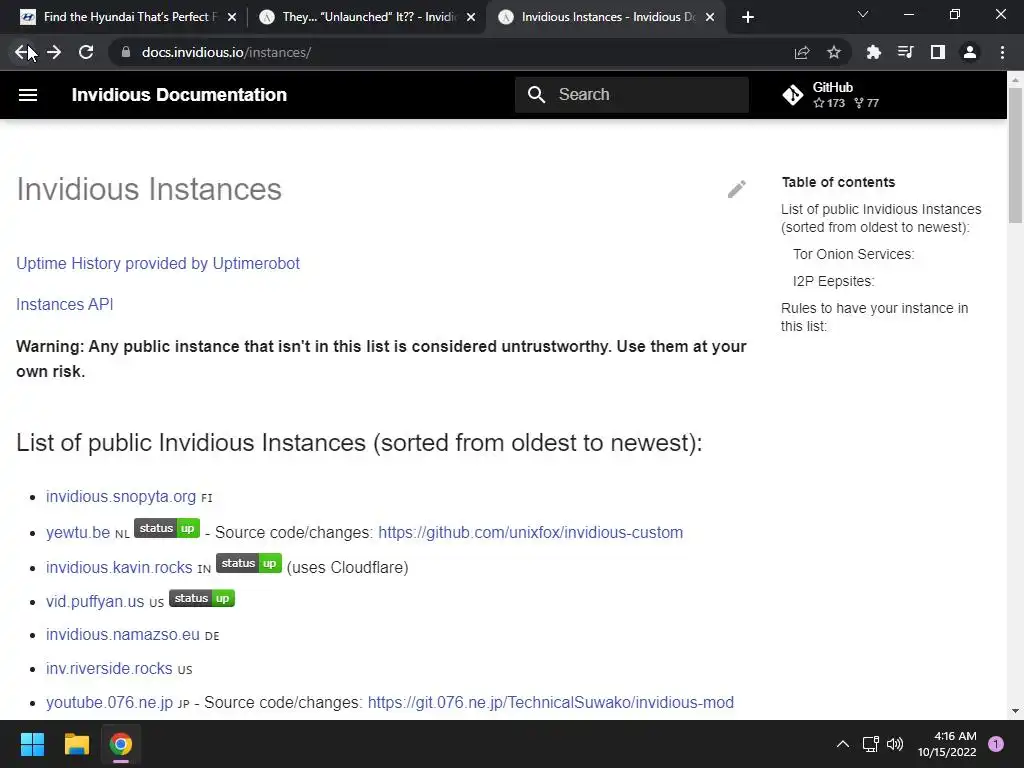Open media controls icon in toolbar

point(905,52)
